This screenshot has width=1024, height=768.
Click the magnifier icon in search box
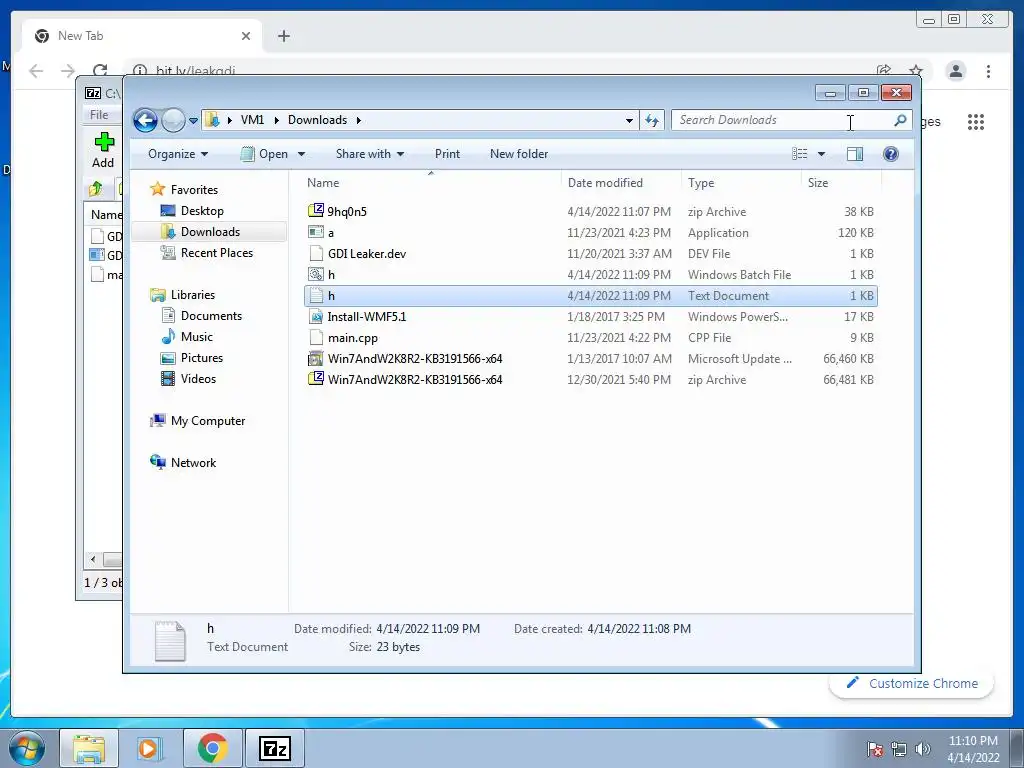900,120
